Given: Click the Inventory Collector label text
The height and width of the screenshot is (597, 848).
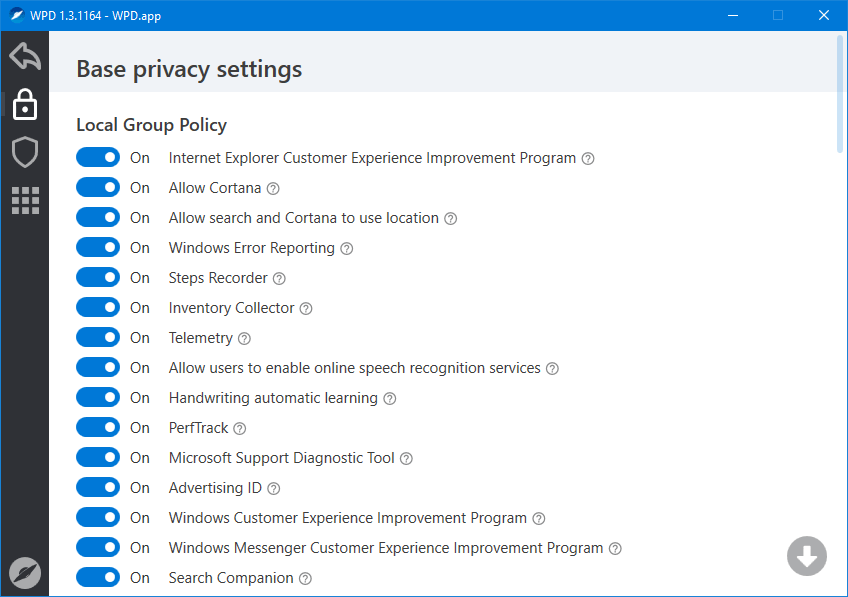Looking at the screenshot, I should click(x=231, y=308).
